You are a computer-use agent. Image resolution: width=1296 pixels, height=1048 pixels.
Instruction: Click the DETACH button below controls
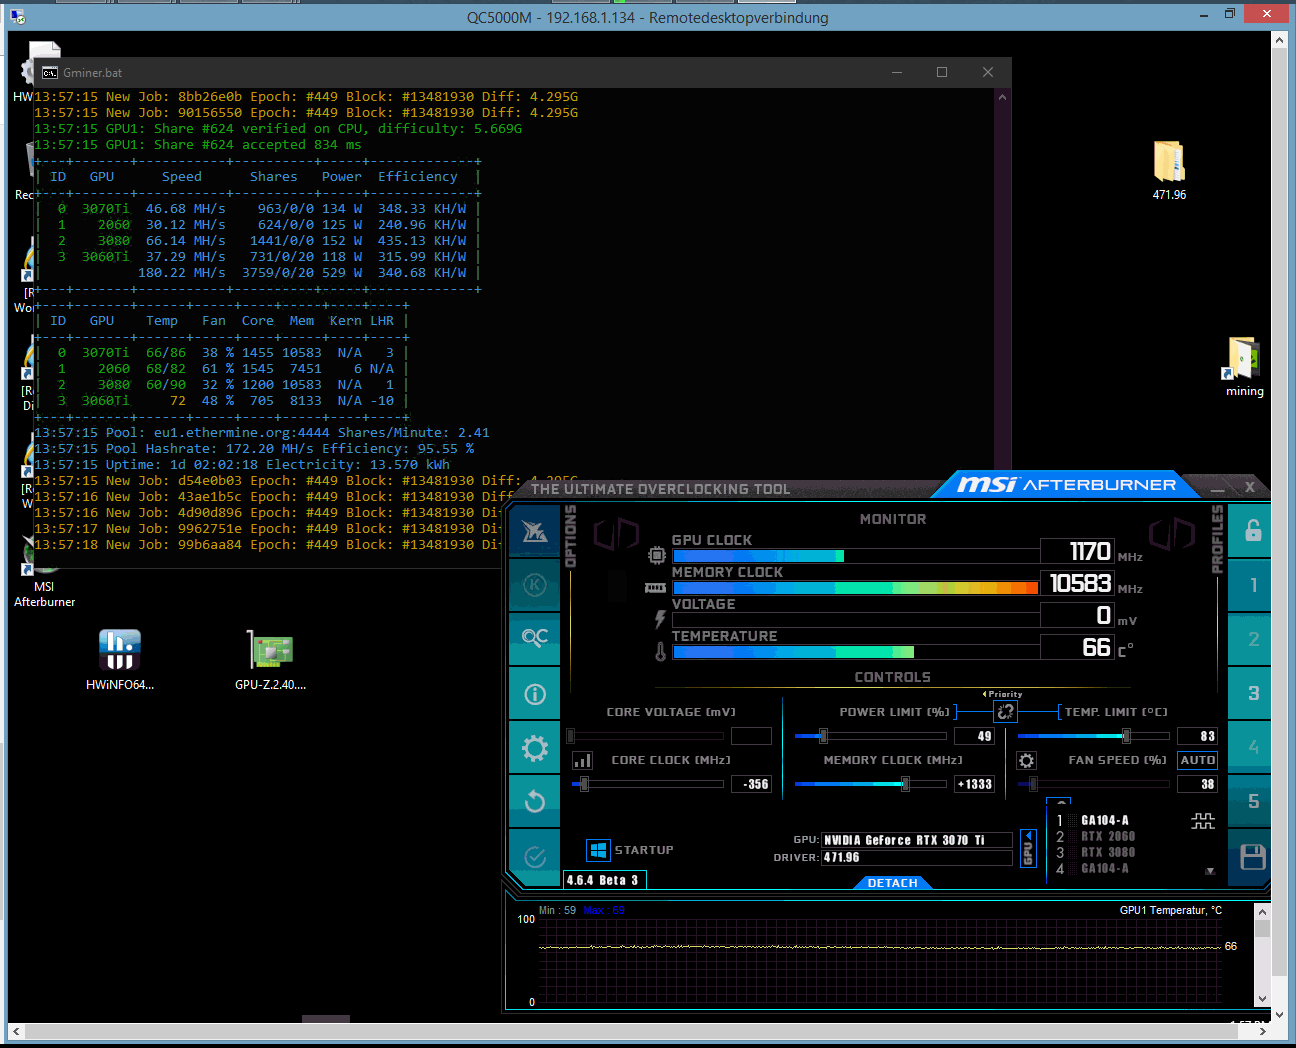point(892,883)
